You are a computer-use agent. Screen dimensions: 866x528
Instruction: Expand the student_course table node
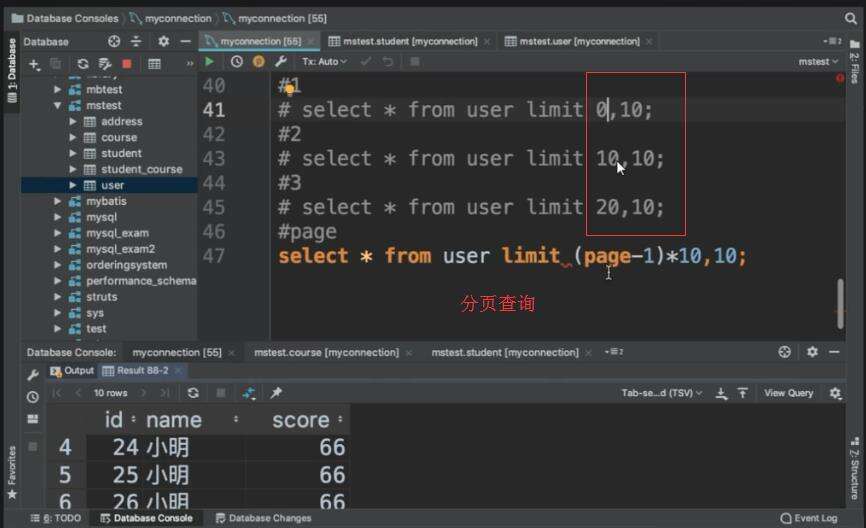[x=73, y=170]
